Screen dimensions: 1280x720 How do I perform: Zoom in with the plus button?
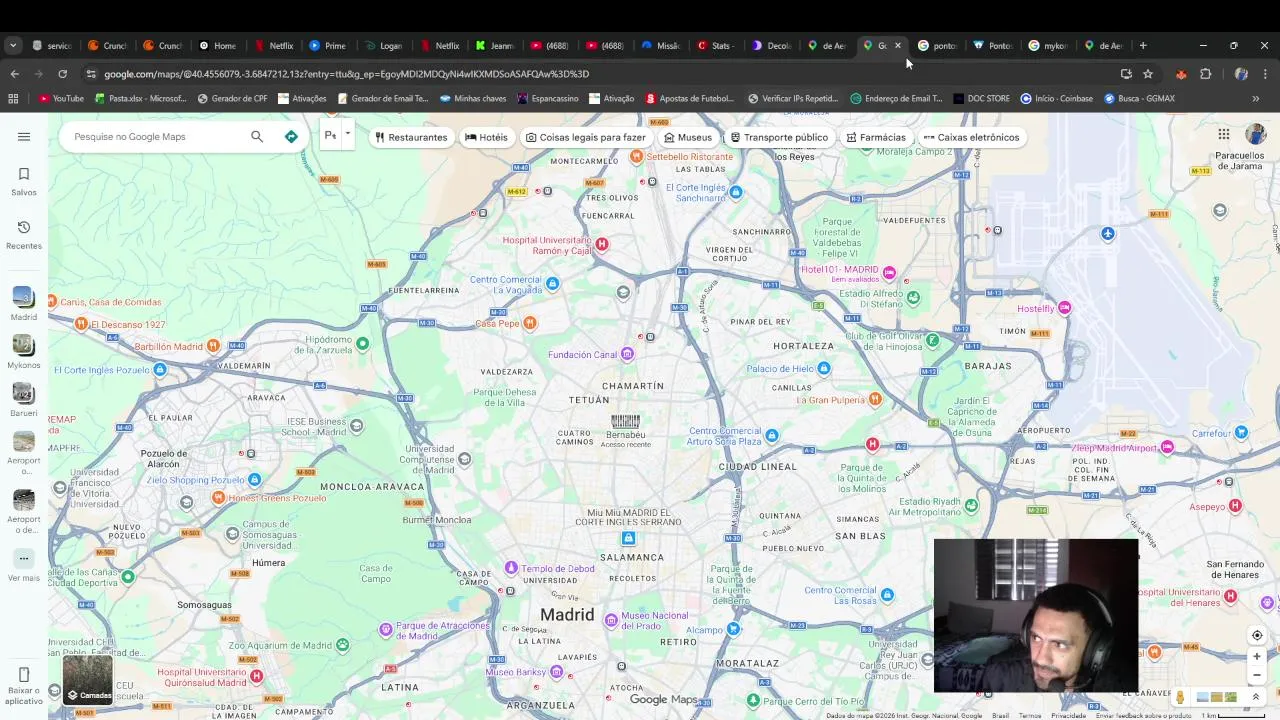(x=1257, y=657)
